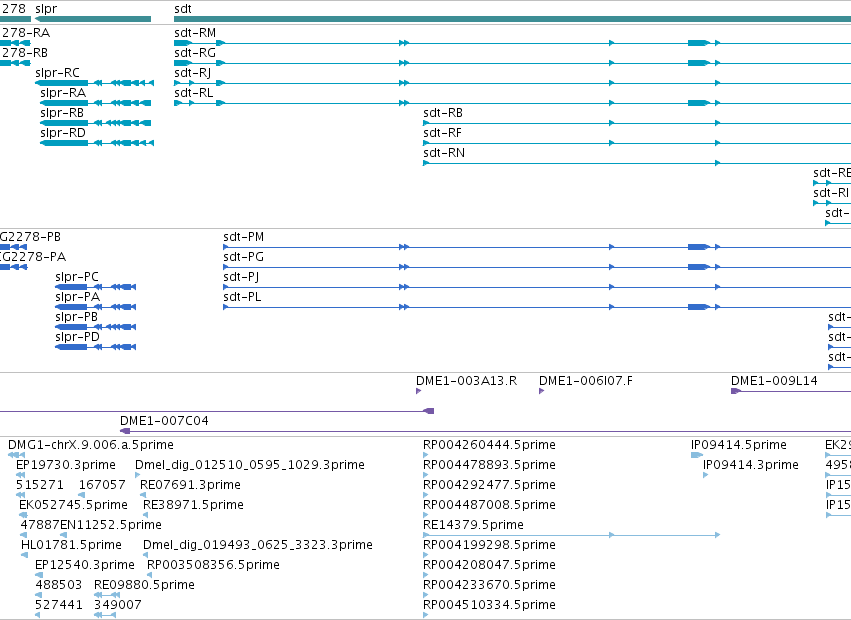Select RE38971.5prime label
The height and width of the screenshot is (620, 851).
click(x=193, y=505)
